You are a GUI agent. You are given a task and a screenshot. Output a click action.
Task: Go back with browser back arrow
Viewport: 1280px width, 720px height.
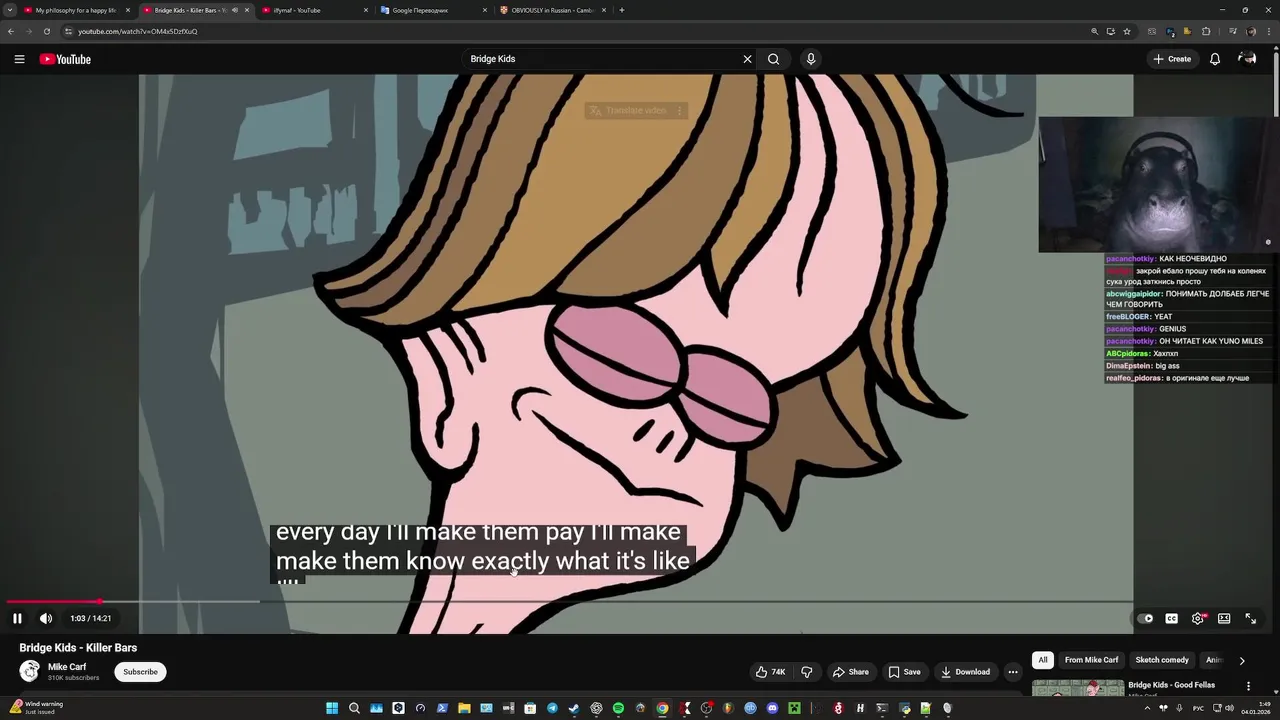click(x=11, y=31)
